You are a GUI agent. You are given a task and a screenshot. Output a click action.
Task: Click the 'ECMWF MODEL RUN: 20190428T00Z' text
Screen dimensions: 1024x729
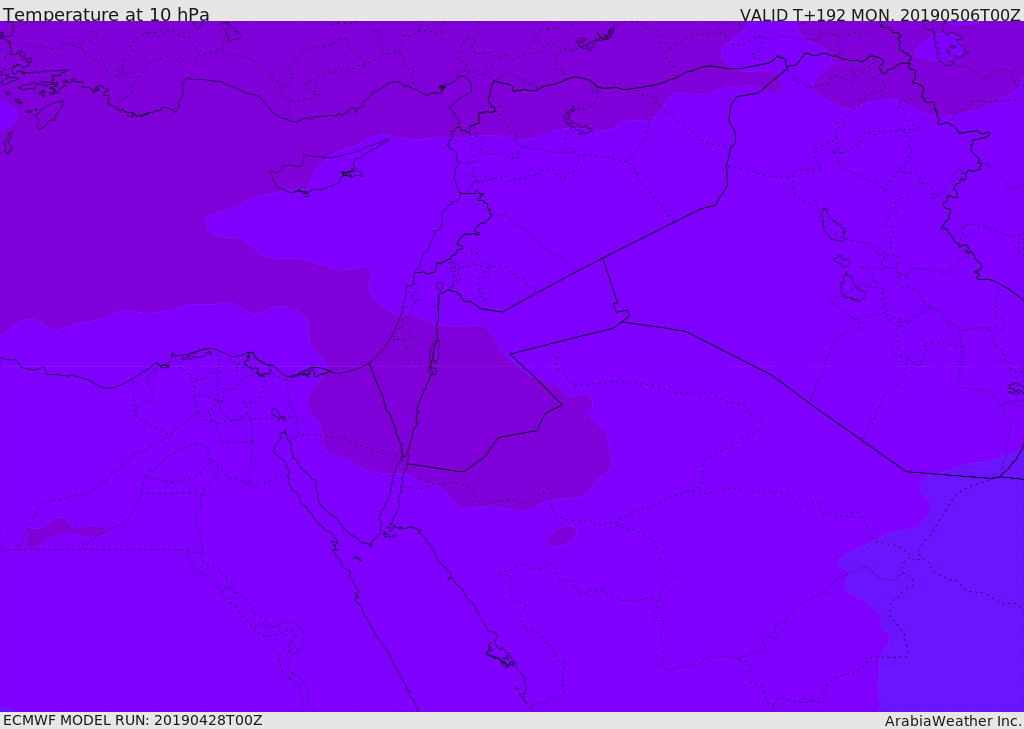[133, 720]
